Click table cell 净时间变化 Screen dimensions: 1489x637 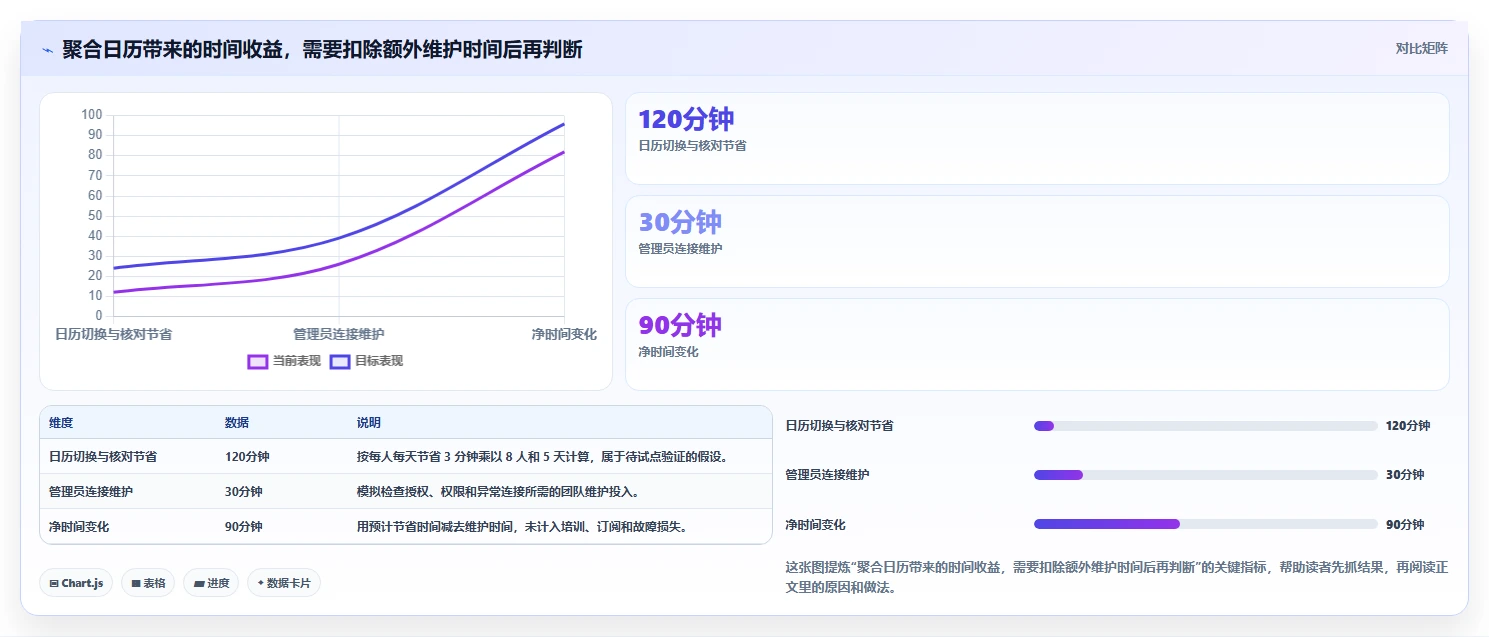(79, 527)
